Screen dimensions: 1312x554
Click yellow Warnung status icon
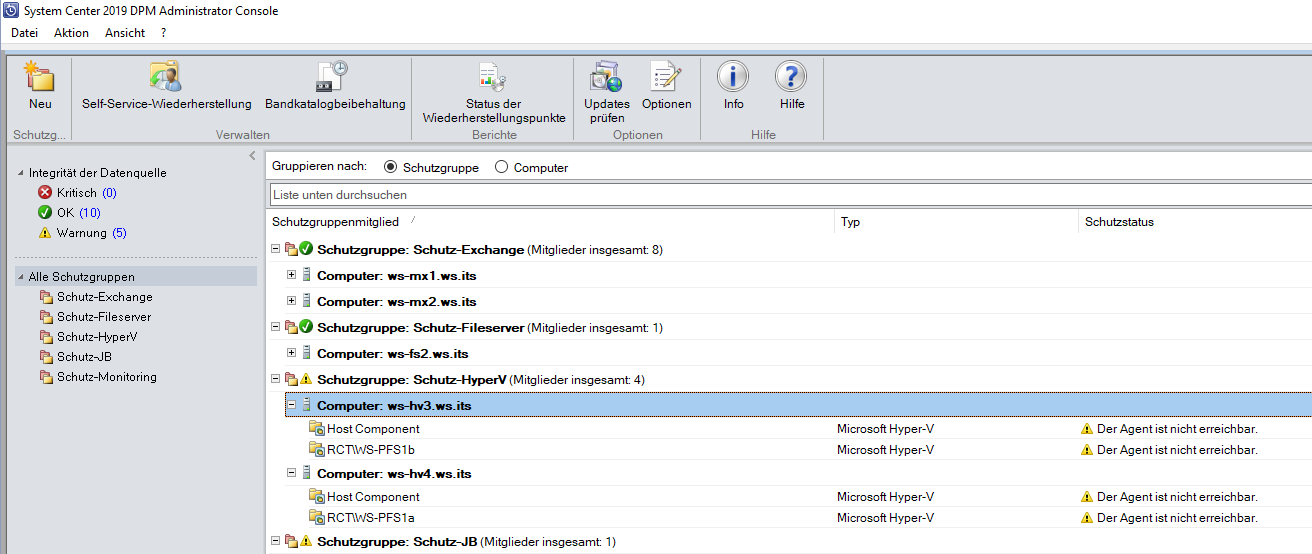[44, 233]
